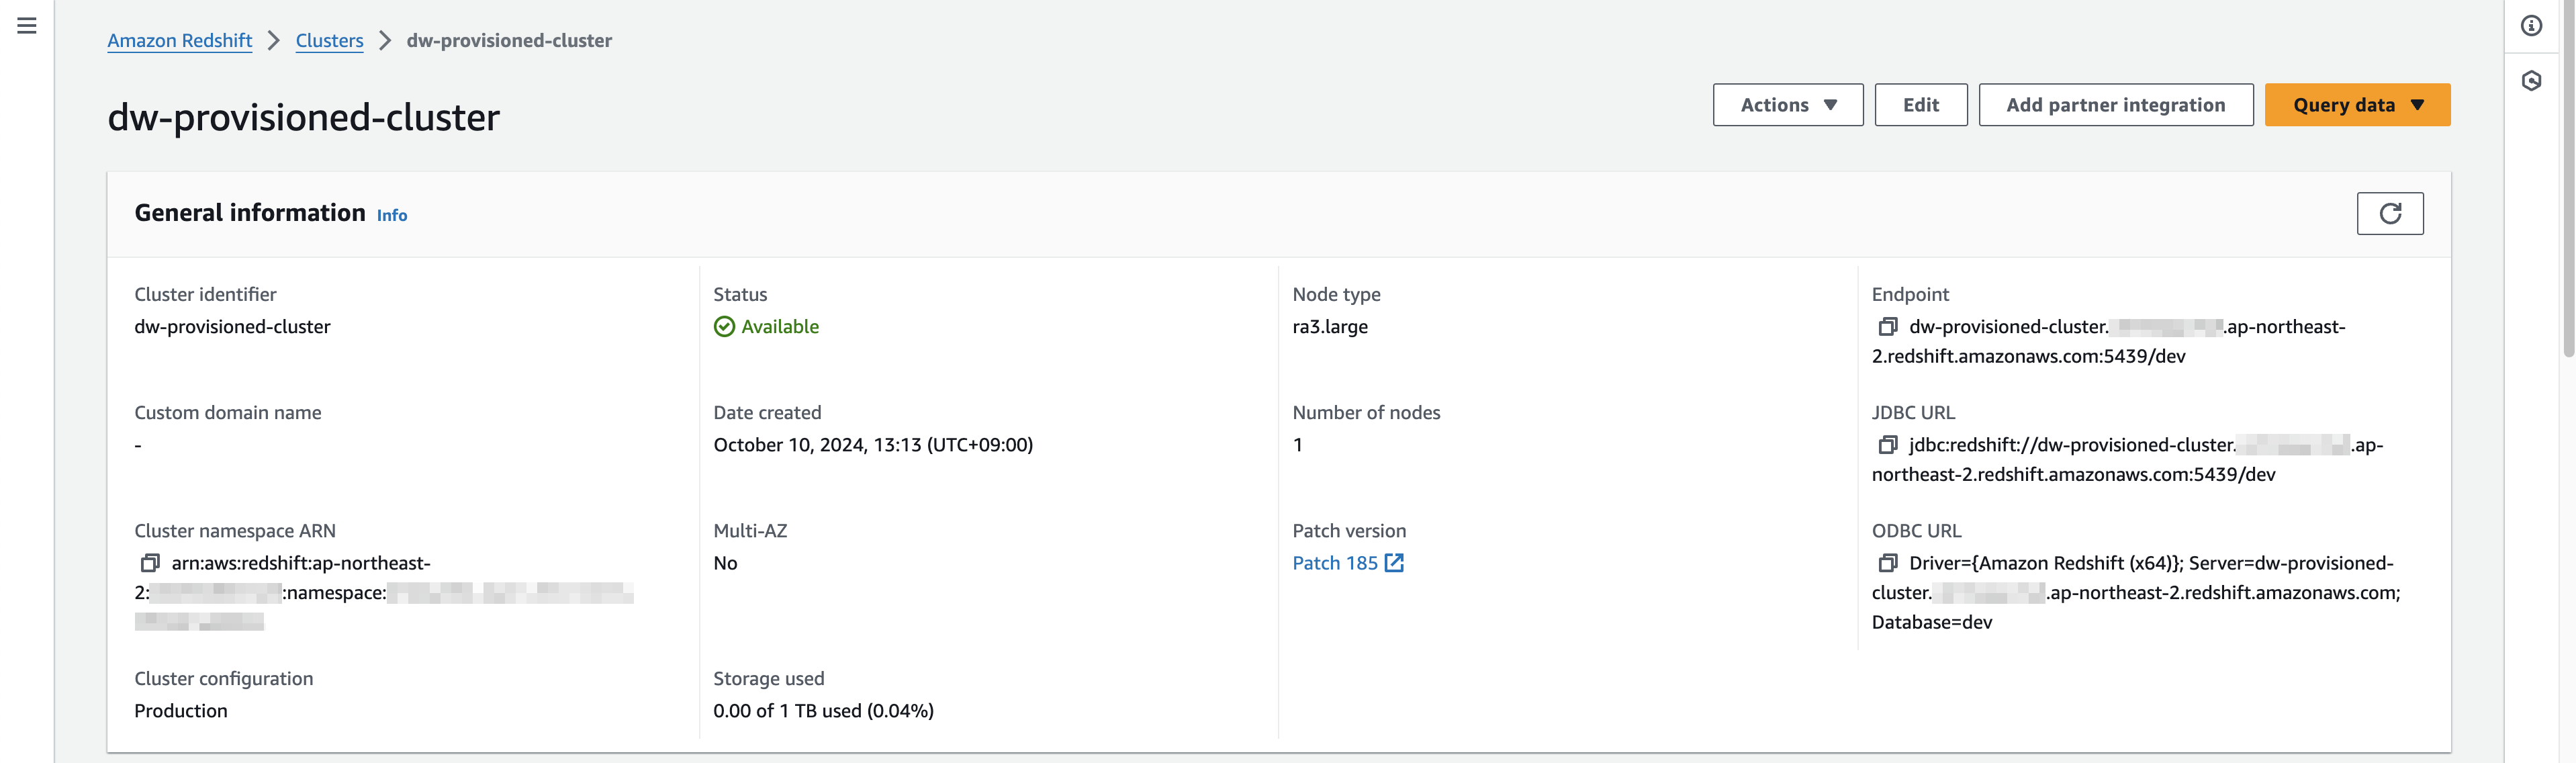Copy the Cluster namespace ARN
Viewport: 2576px width, 763px height.
pyautogui.click(x=150, y=563)
